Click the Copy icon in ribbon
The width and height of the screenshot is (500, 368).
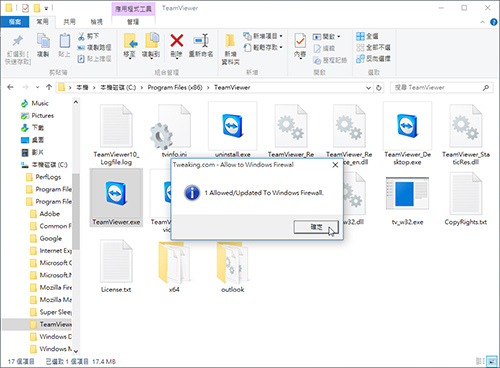pos(43,41)
